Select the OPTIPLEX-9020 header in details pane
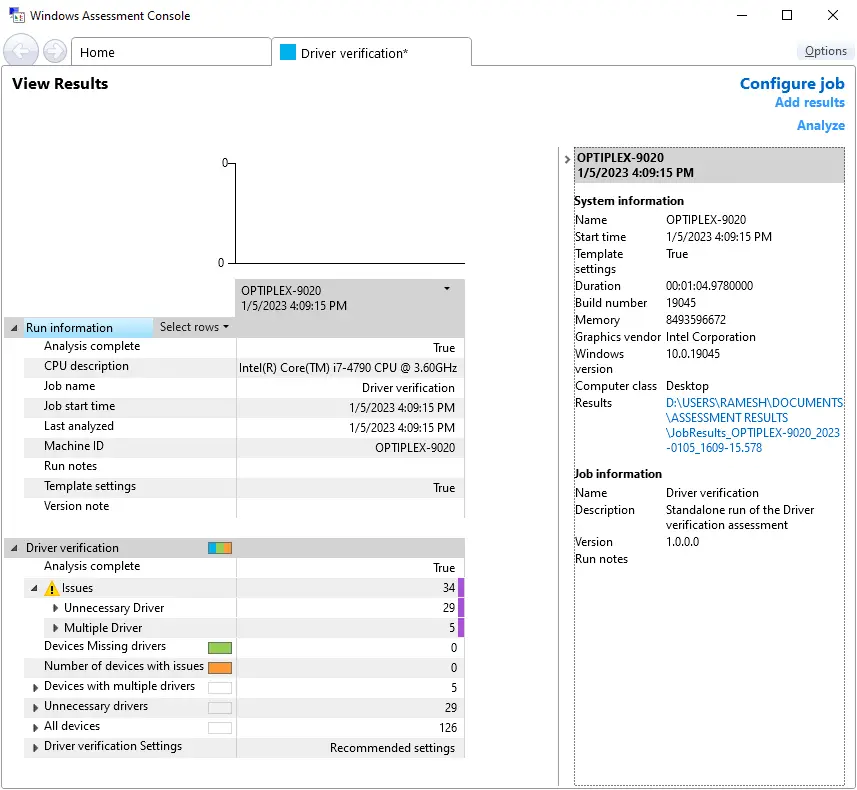 click(709, 165)
